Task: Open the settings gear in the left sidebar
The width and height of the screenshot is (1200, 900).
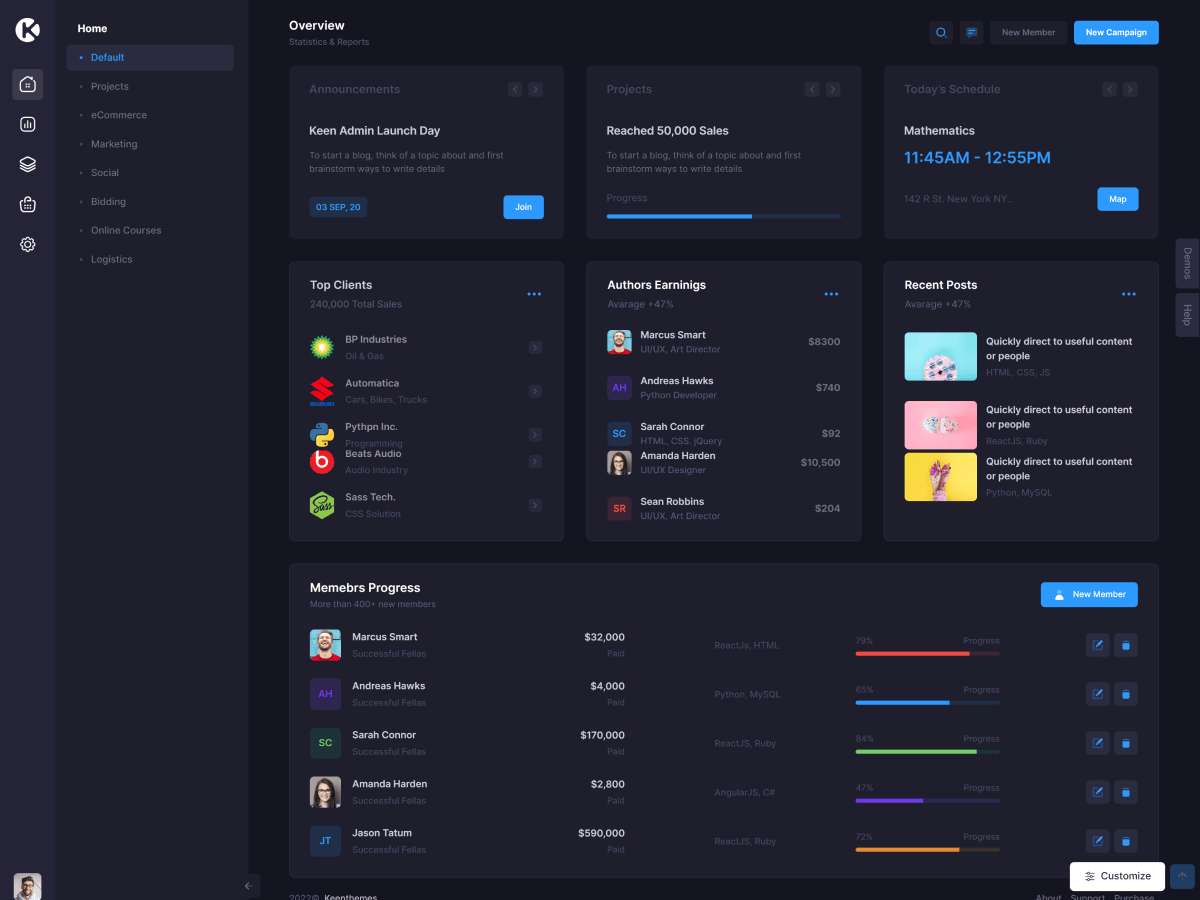Action: point(28,244)
